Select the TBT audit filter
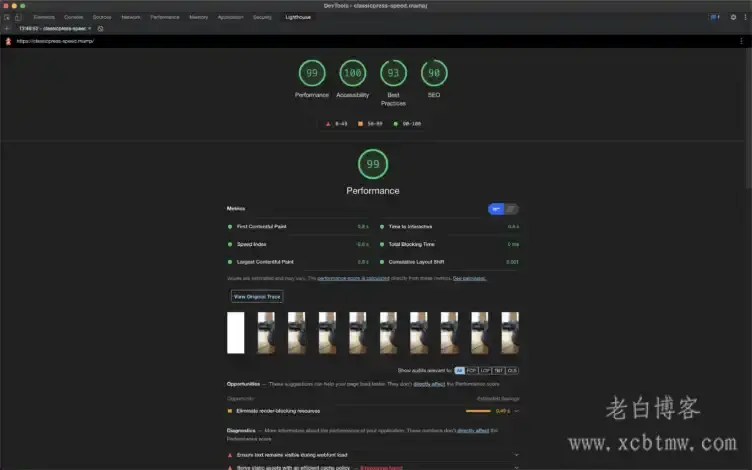The image size is (752, 470). click(499, 370)
